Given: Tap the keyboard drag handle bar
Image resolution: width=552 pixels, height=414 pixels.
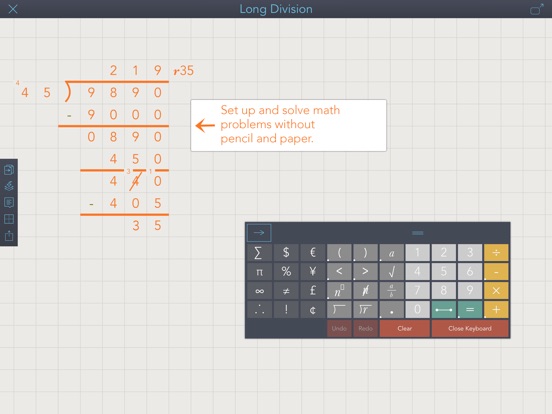Looking at the screenshot, I should 418,233.
